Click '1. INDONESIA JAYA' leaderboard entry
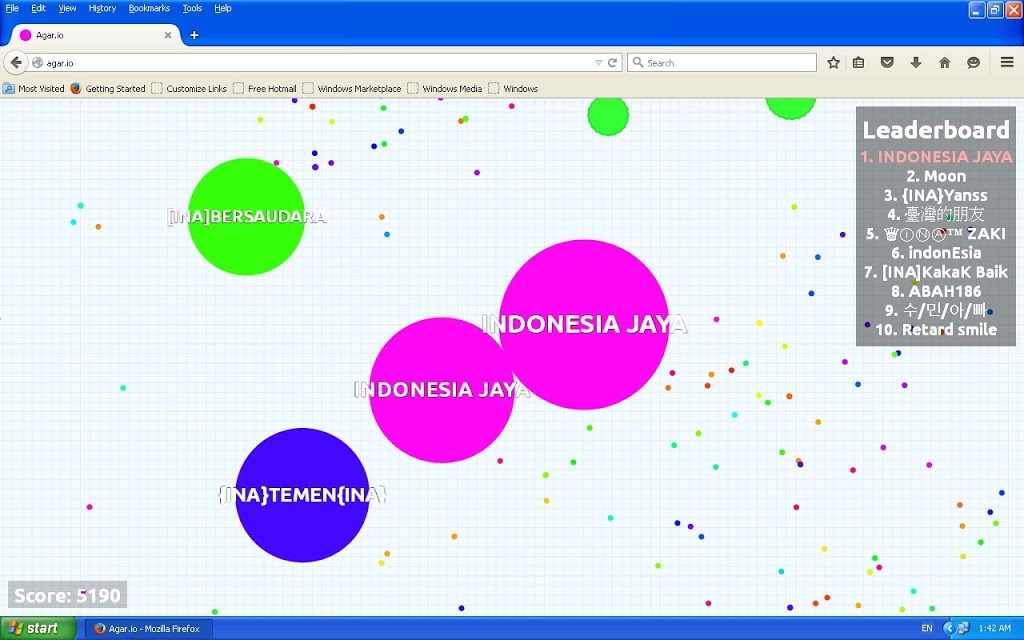 point(936,157)
